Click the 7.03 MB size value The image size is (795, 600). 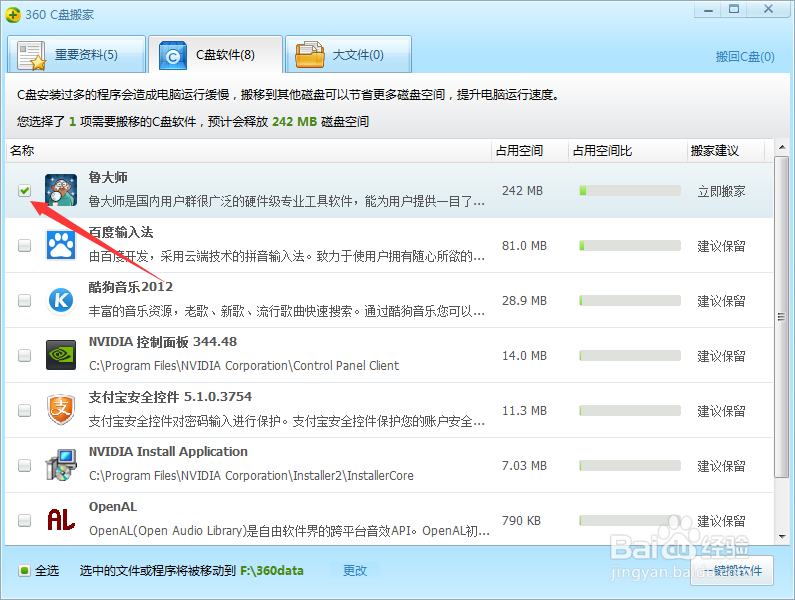click(524, 465)
